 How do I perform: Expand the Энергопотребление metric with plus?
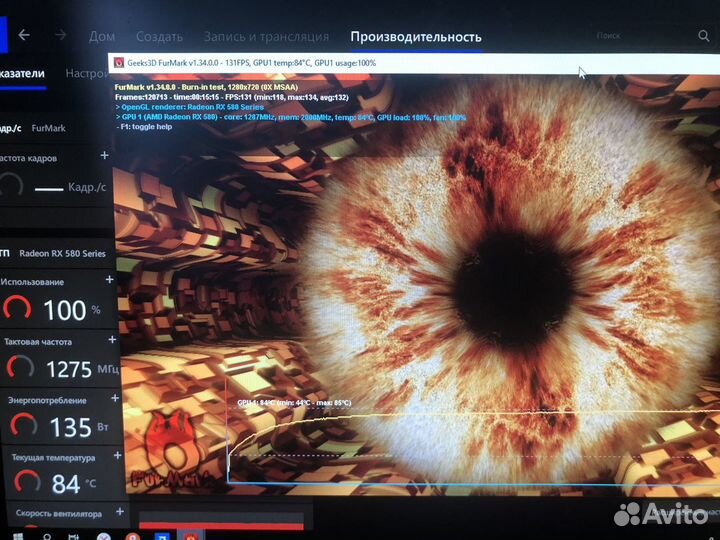pos(116,397)
